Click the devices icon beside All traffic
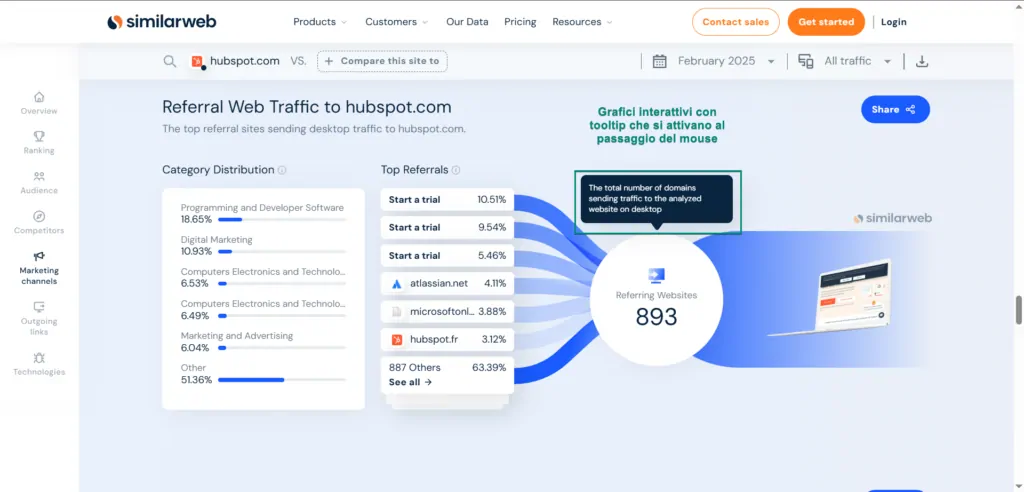 click(x=806, y=61)
